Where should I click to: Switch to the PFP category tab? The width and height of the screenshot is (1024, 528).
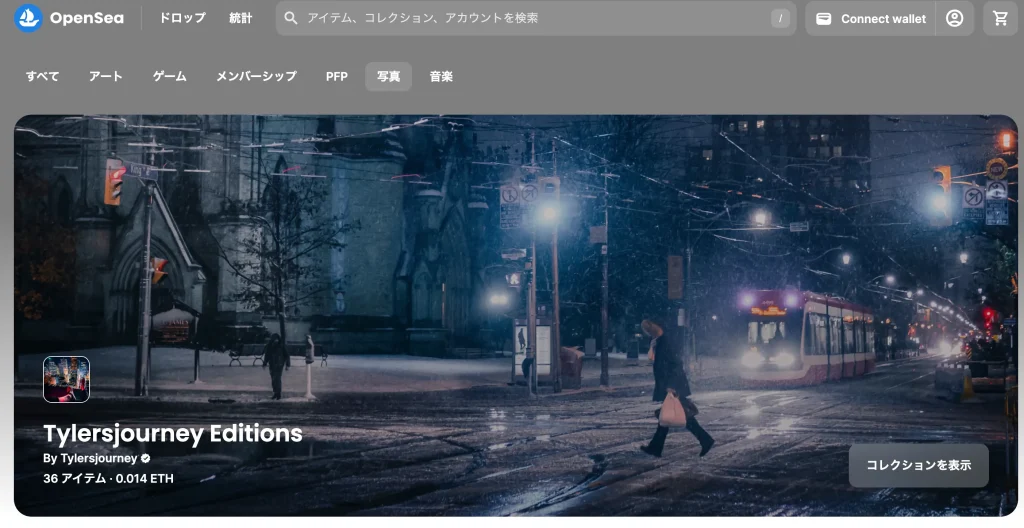[337, 77]
